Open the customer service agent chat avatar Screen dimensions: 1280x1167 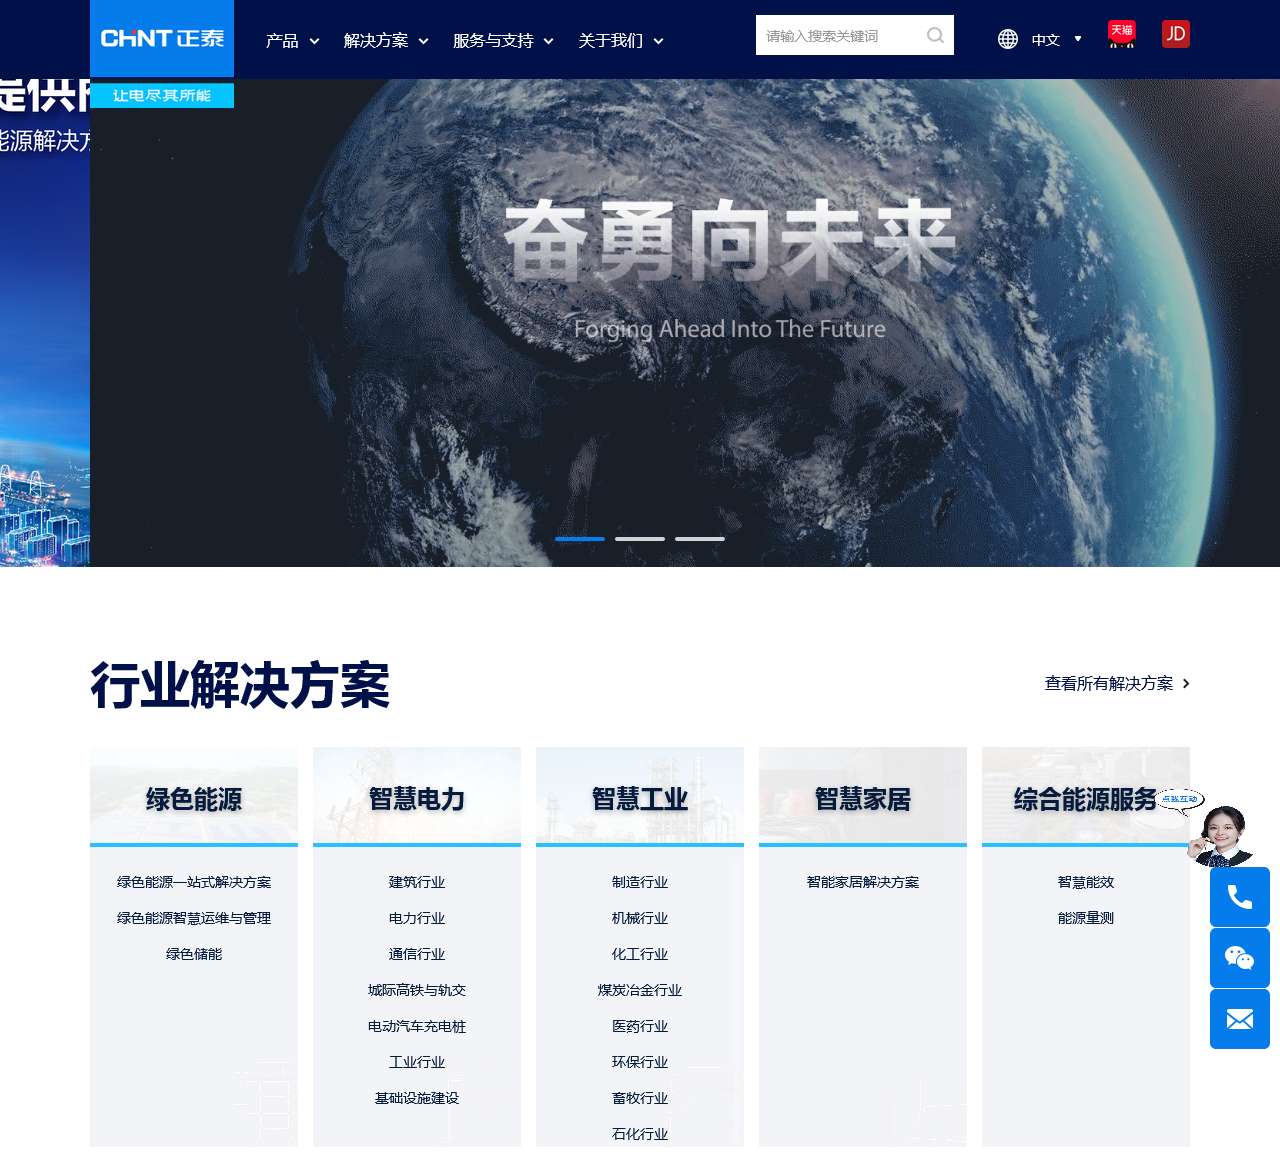[1222, 835]
